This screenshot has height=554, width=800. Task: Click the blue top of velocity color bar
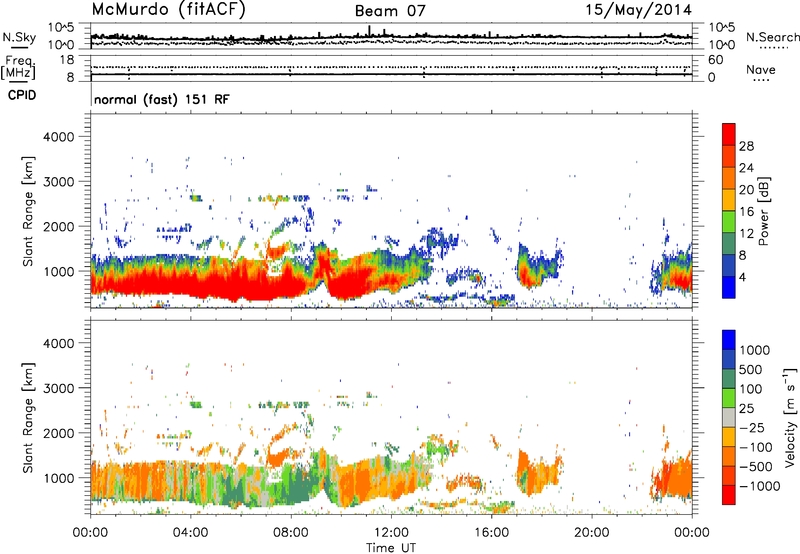tap(729, 340)
